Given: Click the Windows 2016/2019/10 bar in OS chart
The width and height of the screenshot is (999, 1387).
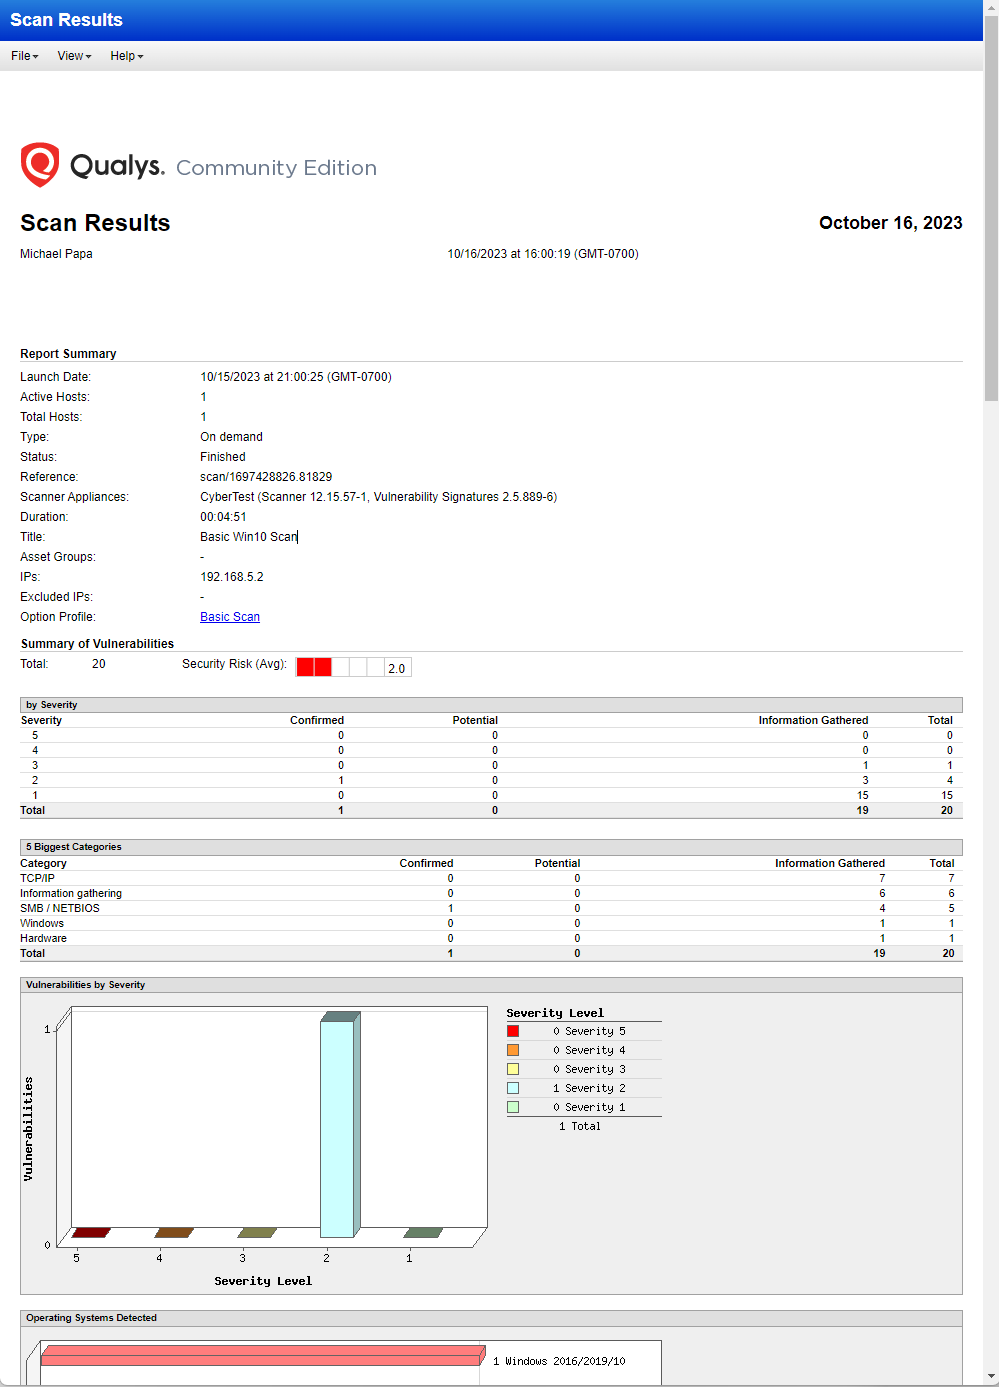Looking at the screenshot, I should coord(260,1356).
